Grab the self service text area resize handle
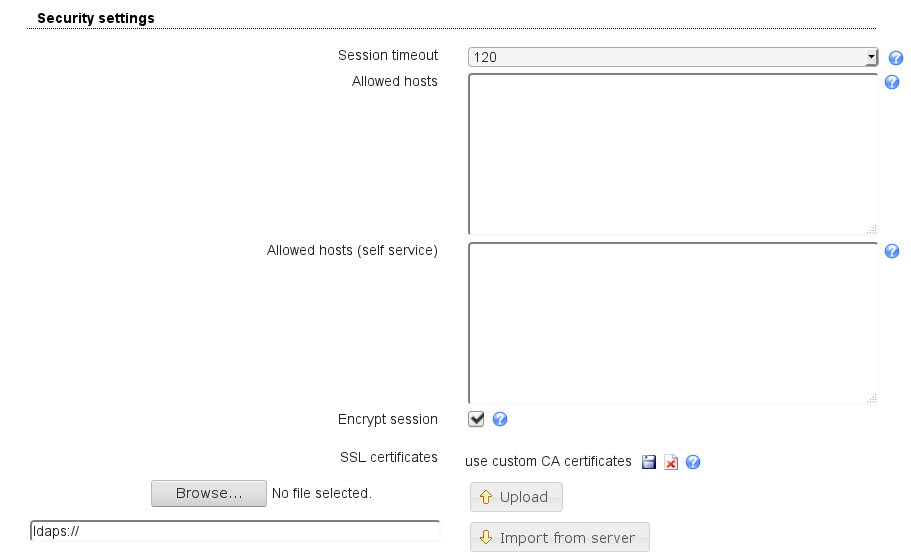Image resolution: width=911 pixels, height=556 pixels. [872, 398]
